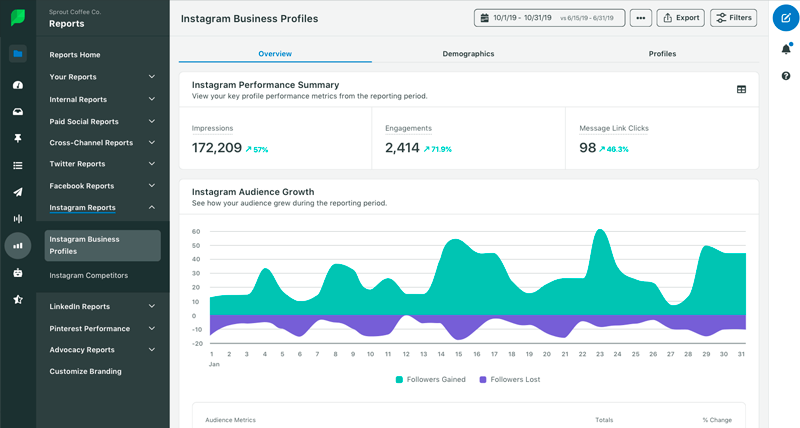Open the paper plane publishing icon

(x=17, y=192)
